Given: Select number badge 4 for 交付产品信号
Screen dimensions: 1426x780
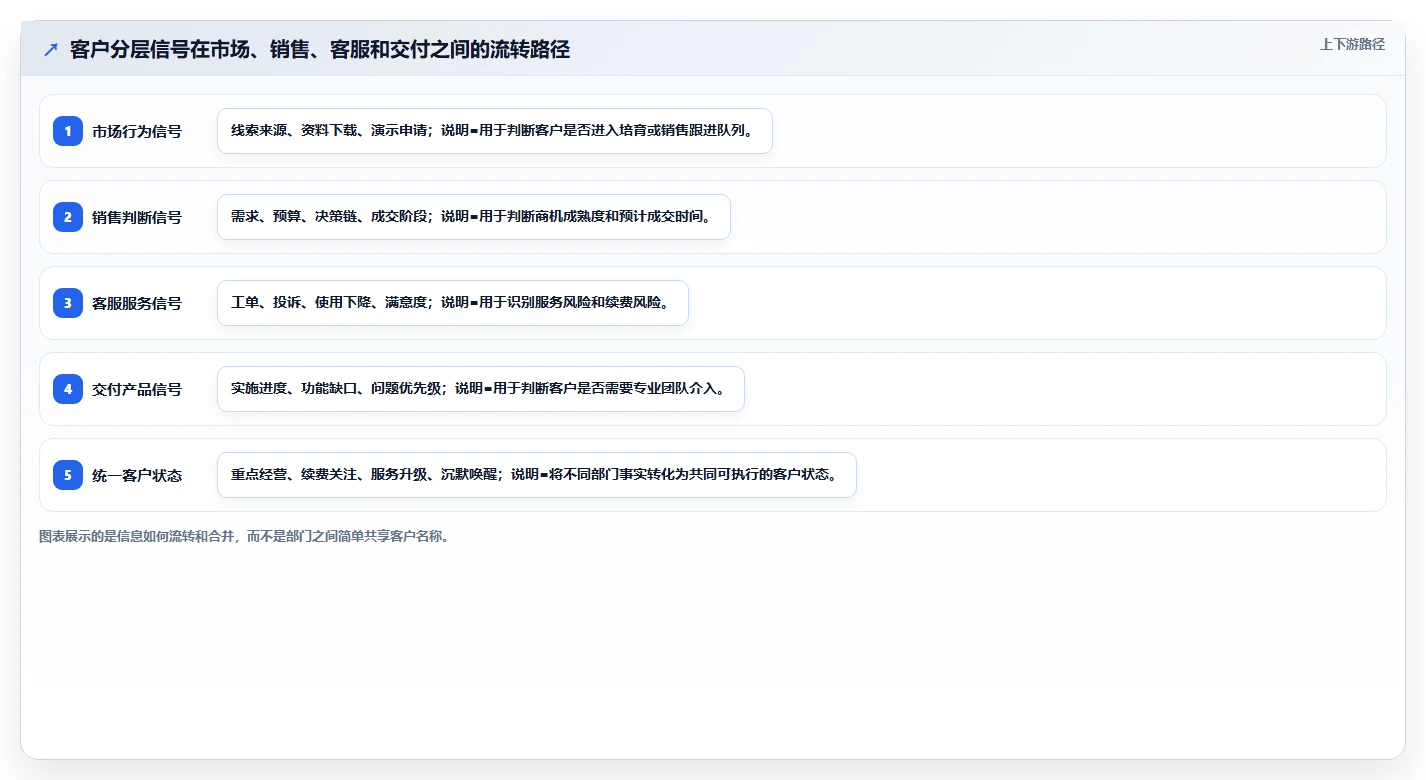Looking at the screenshot, I should [x=68, y=389].
